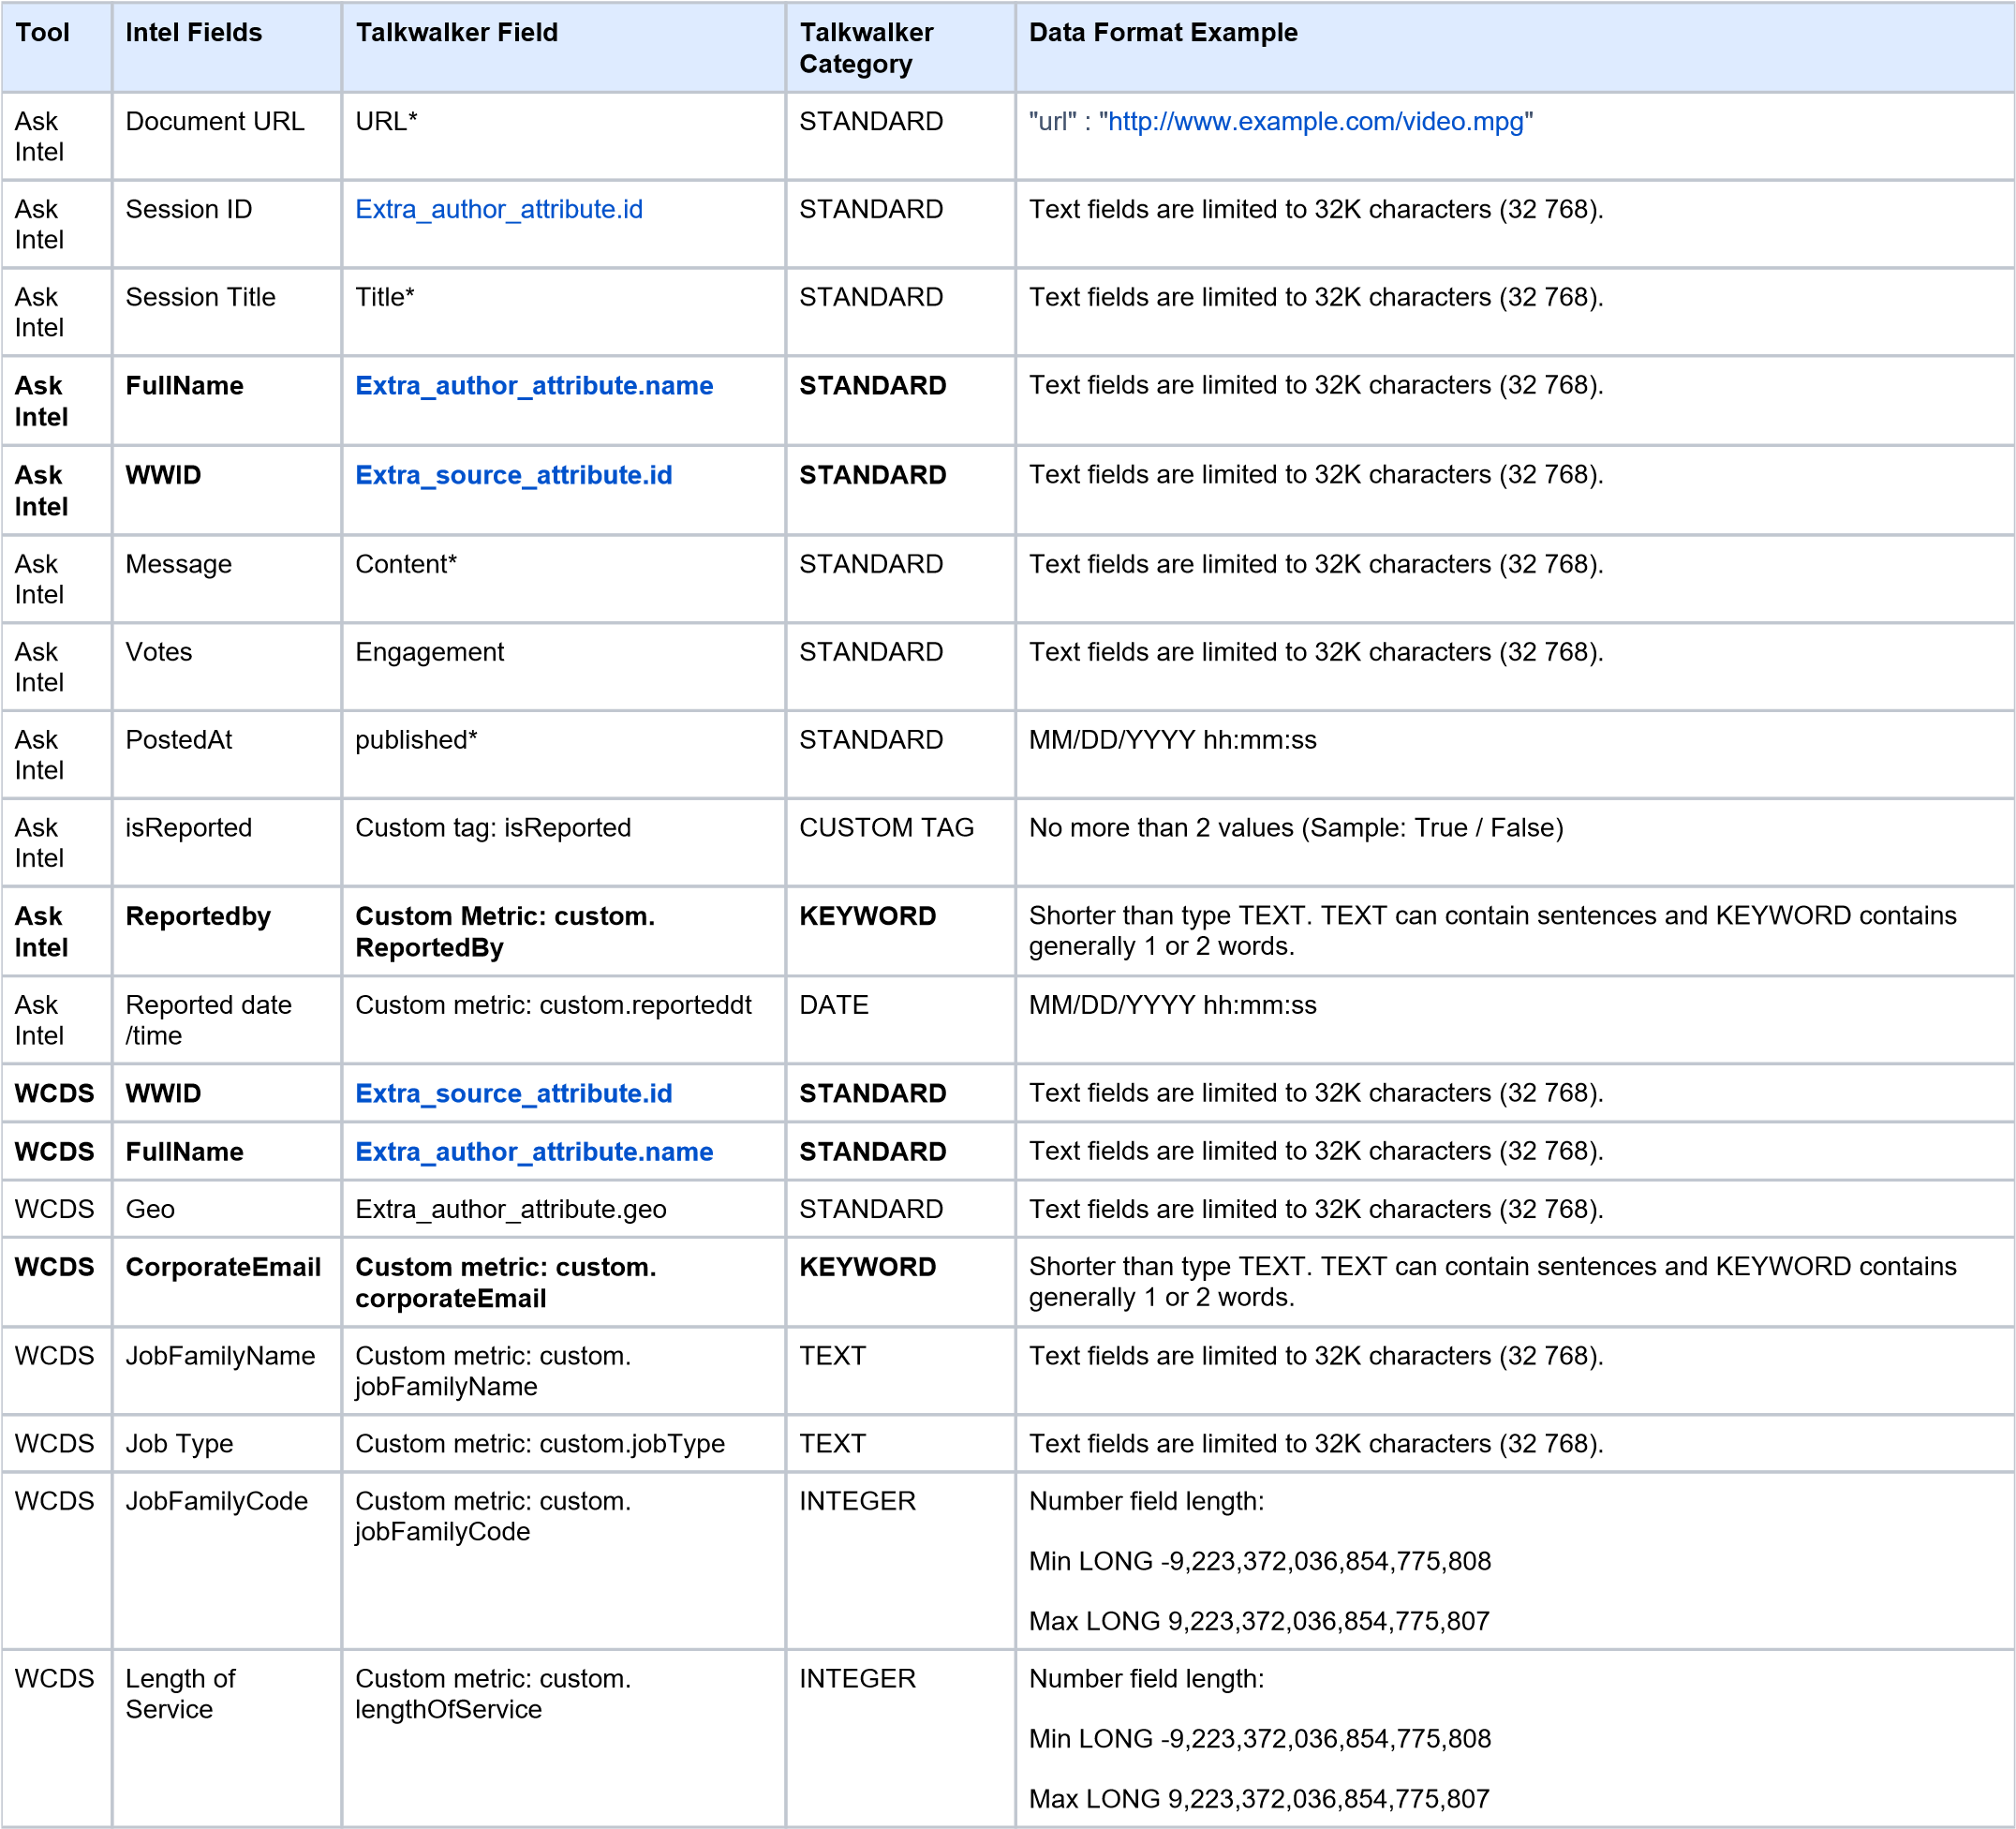
Task: Click the lower Extra_author_attribute.name link
Action: pos(534,1151)
